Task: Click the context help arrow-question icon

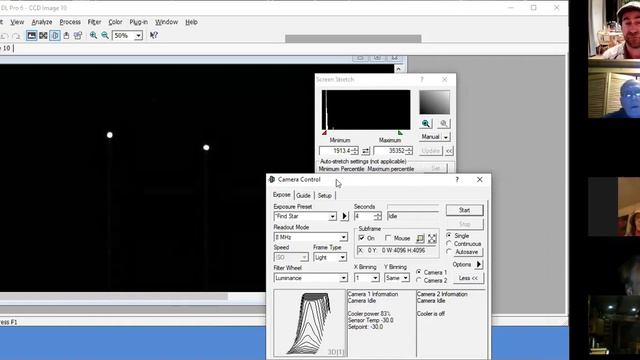Action: point(153,36)
